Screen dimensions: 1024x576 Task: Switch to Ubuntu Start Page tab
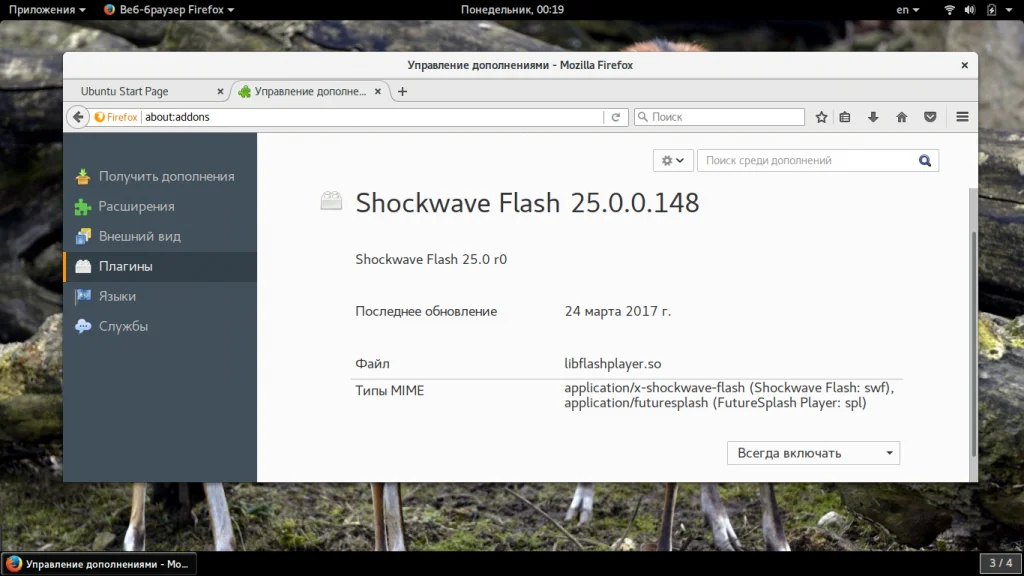(x=125, y=91)
